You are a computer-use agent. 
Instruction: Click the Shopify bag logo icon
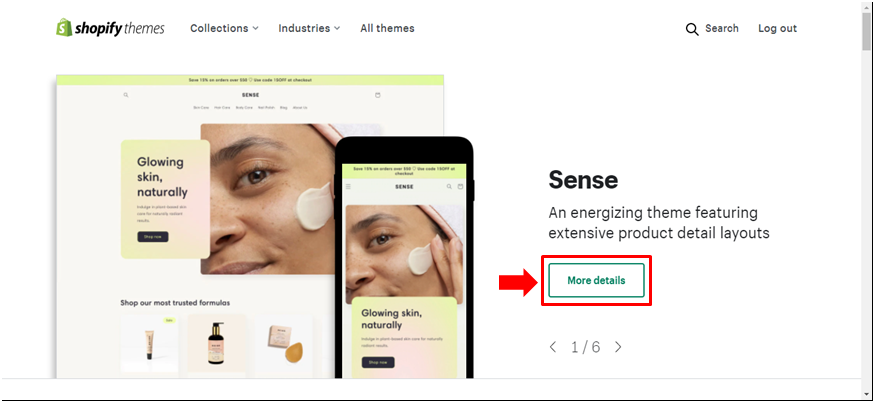tap(64, 27)
